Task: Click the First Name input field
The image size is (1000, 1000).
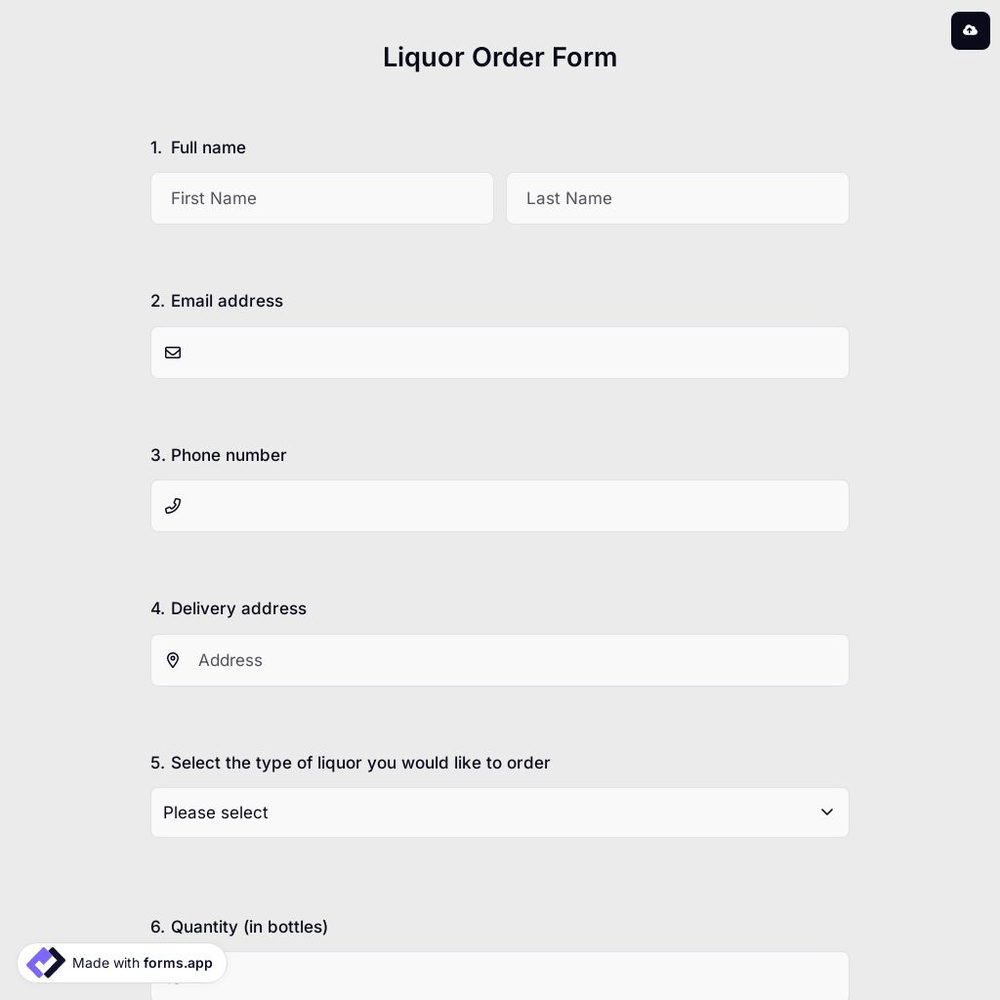Action: pyautogui.click(x=322, y=198)
